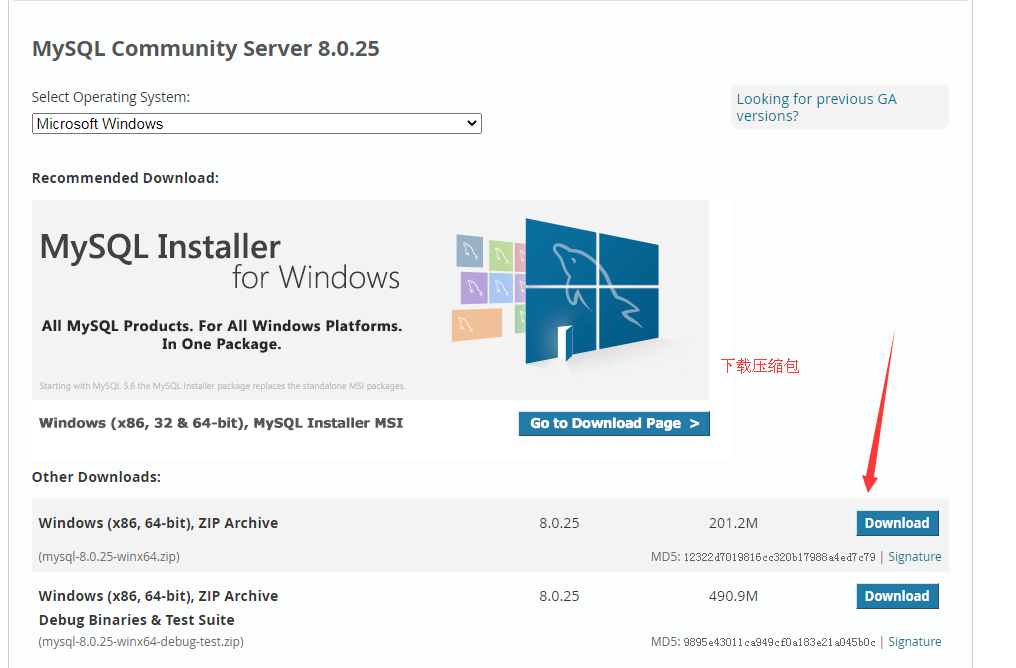Image resolution: width=1016 pixels, height=668 pixels.
Task: Click Starting with MySQL 5.6 note
Action: coord(222,386)
